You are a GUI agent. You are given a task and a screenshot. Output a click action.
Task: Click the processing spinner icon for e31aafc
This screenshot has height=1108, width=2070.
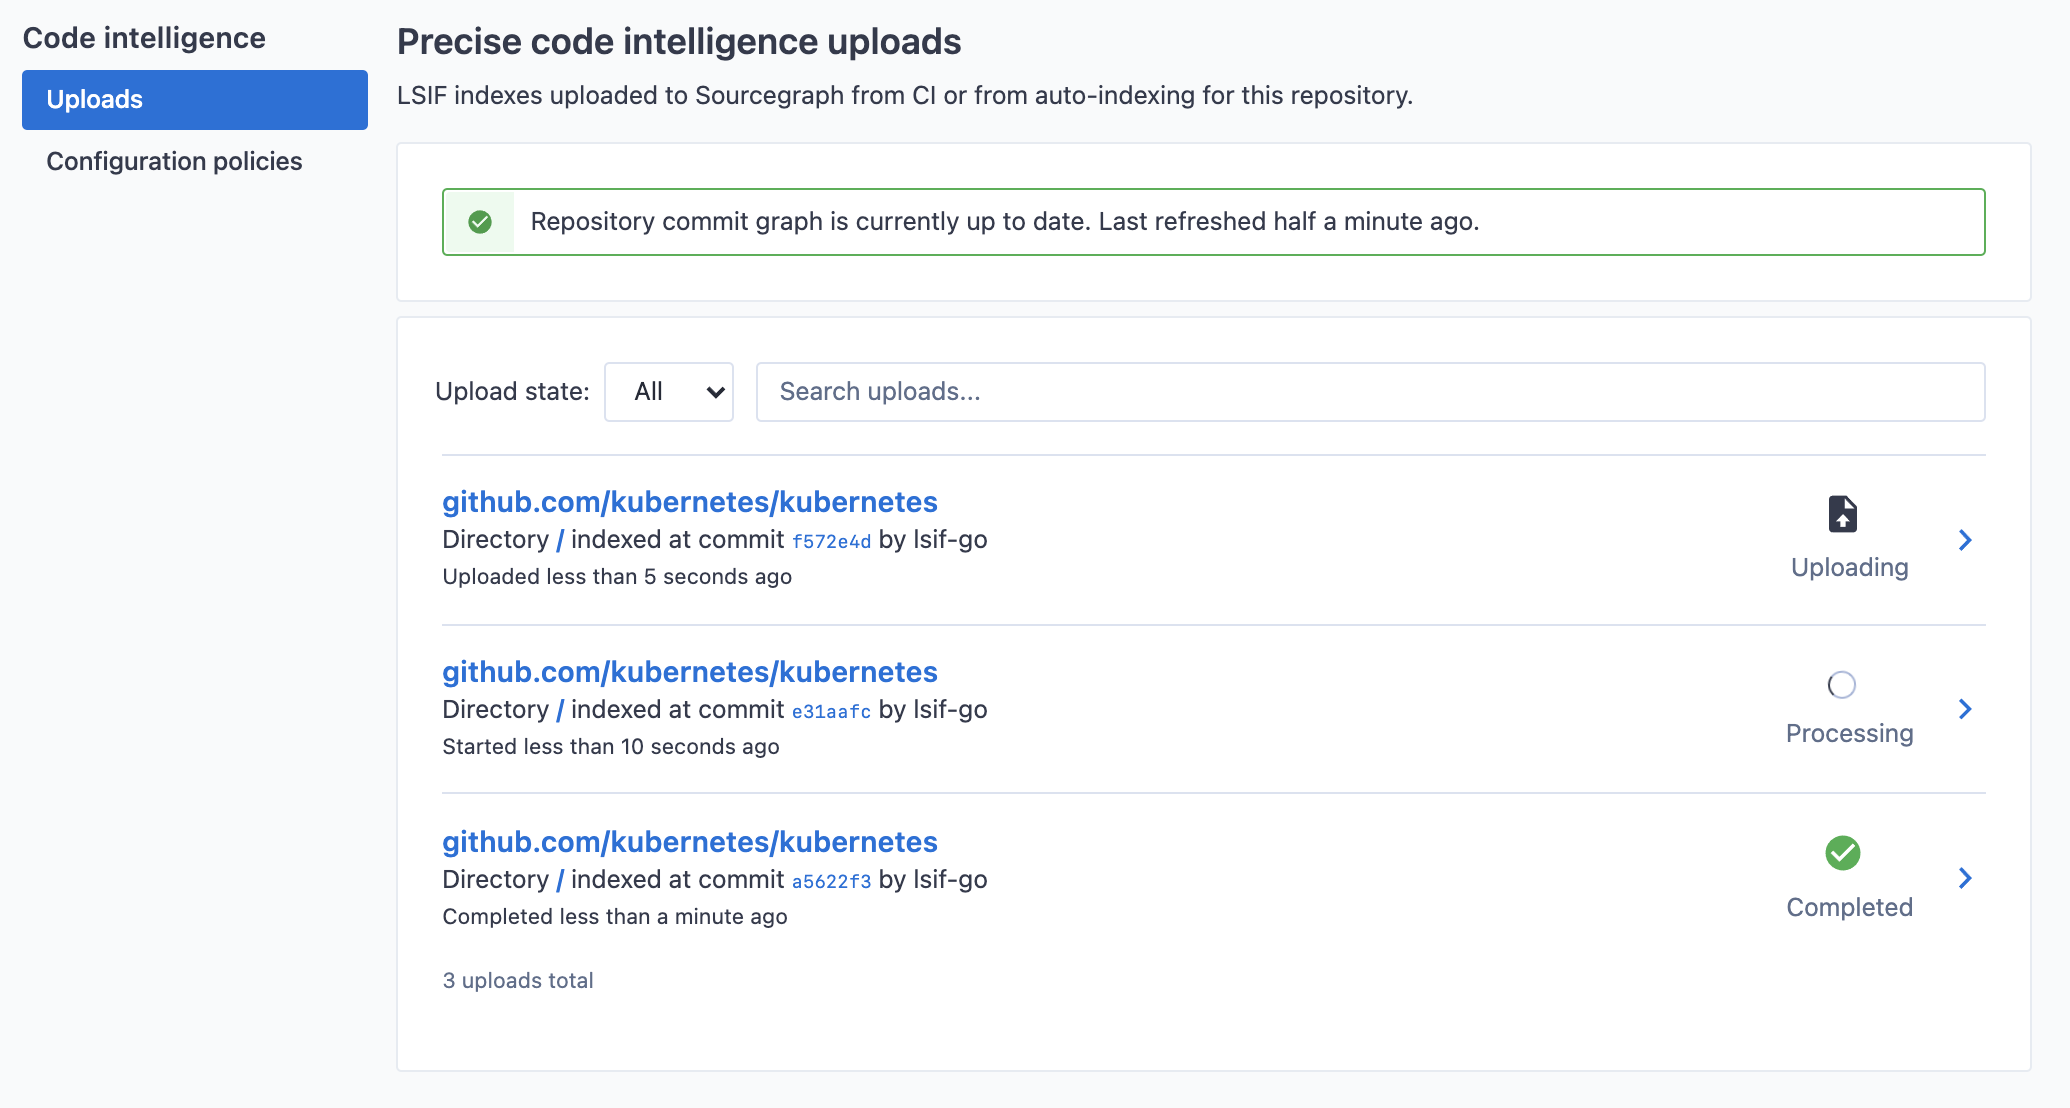click(1841, 683)
